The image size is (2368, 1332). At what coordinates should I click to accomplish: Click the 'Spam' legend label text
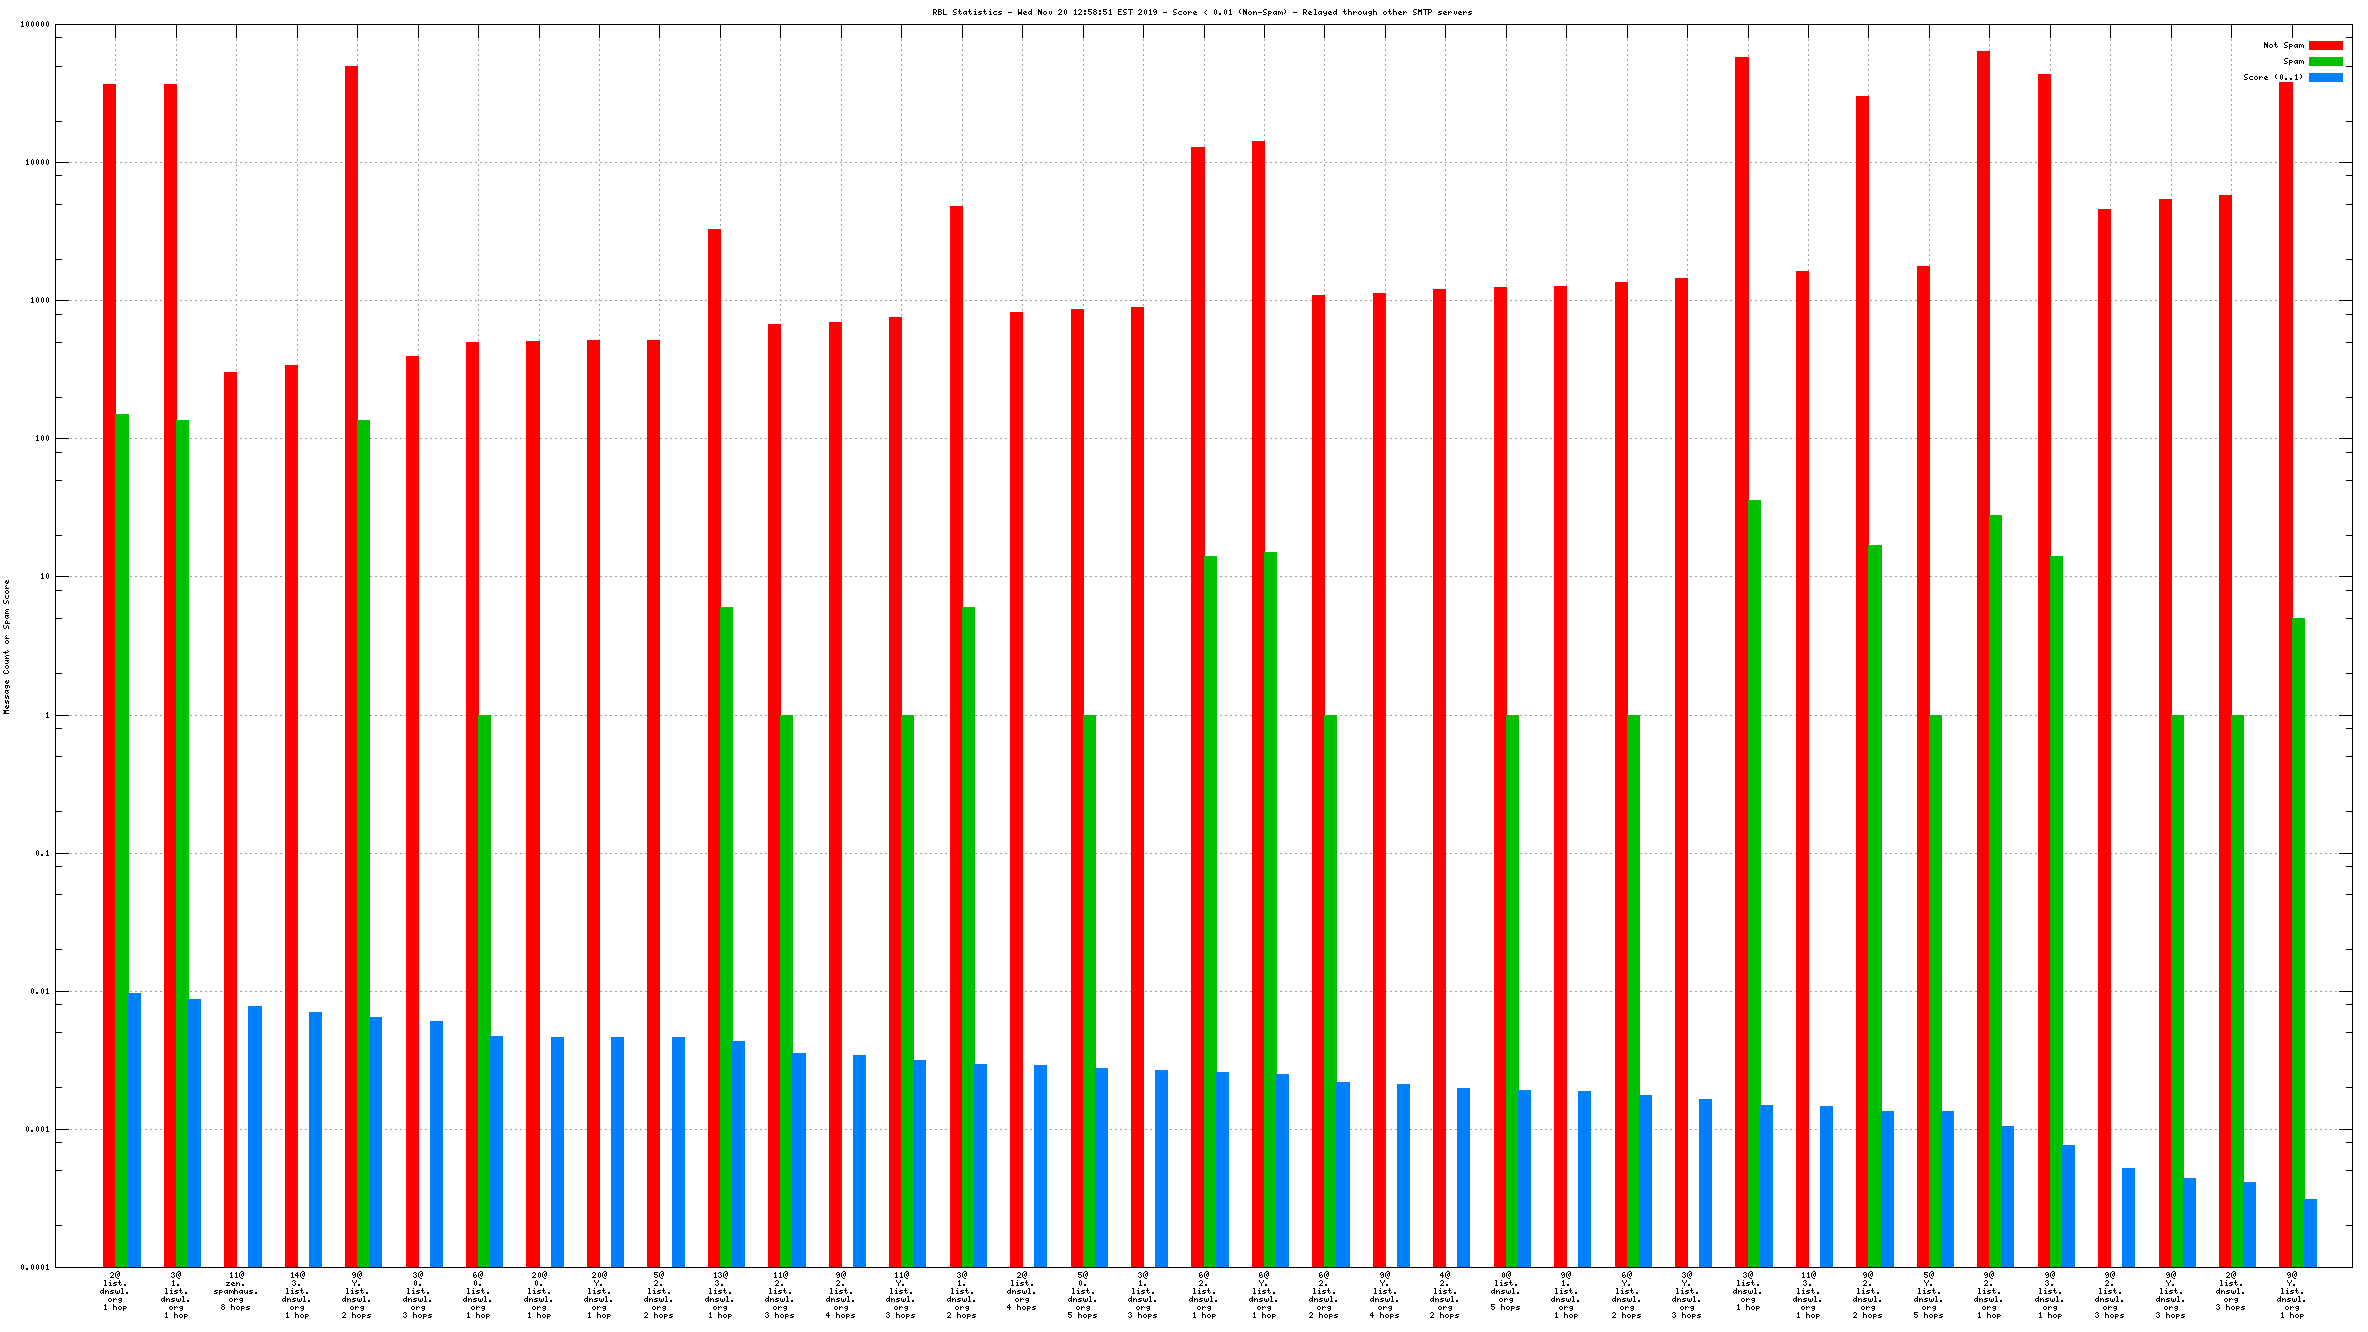point(2293,61)
